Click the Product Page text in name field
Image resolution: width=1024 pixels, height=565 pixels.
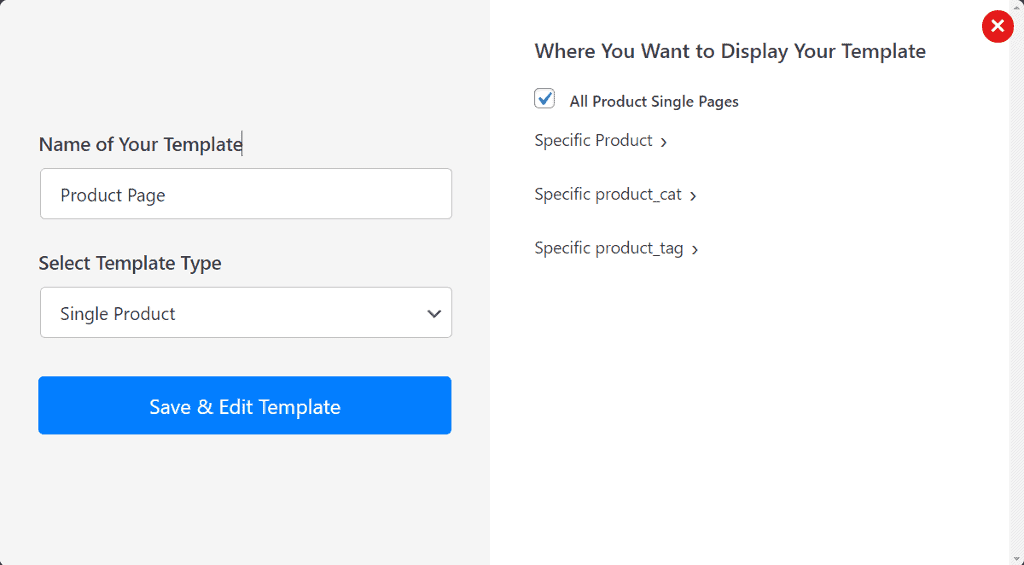point(113,196)
